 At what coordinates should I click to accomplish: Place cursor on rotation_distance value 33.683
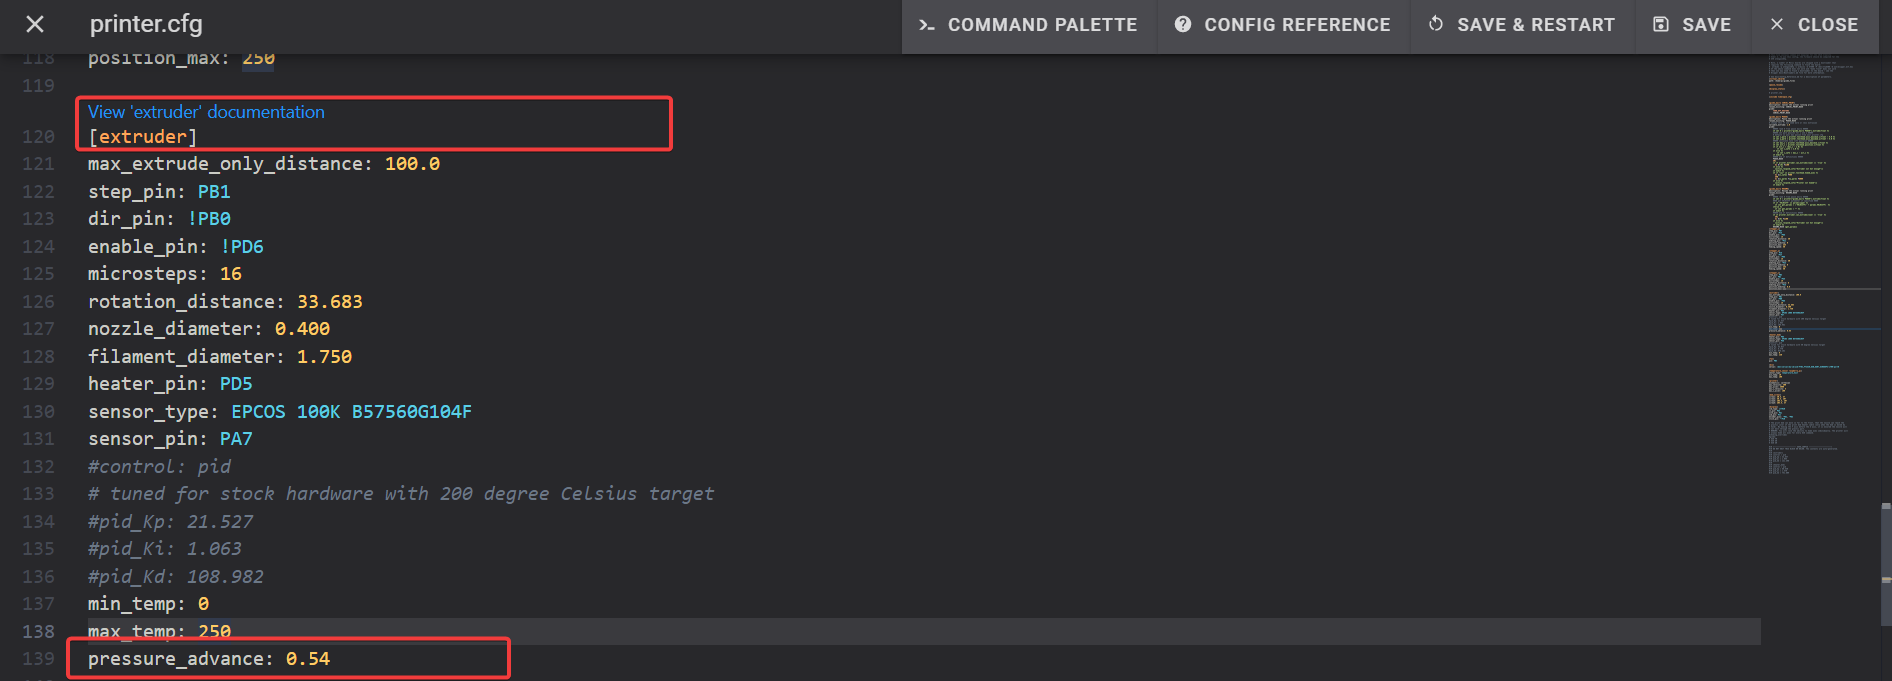point(330,302)
